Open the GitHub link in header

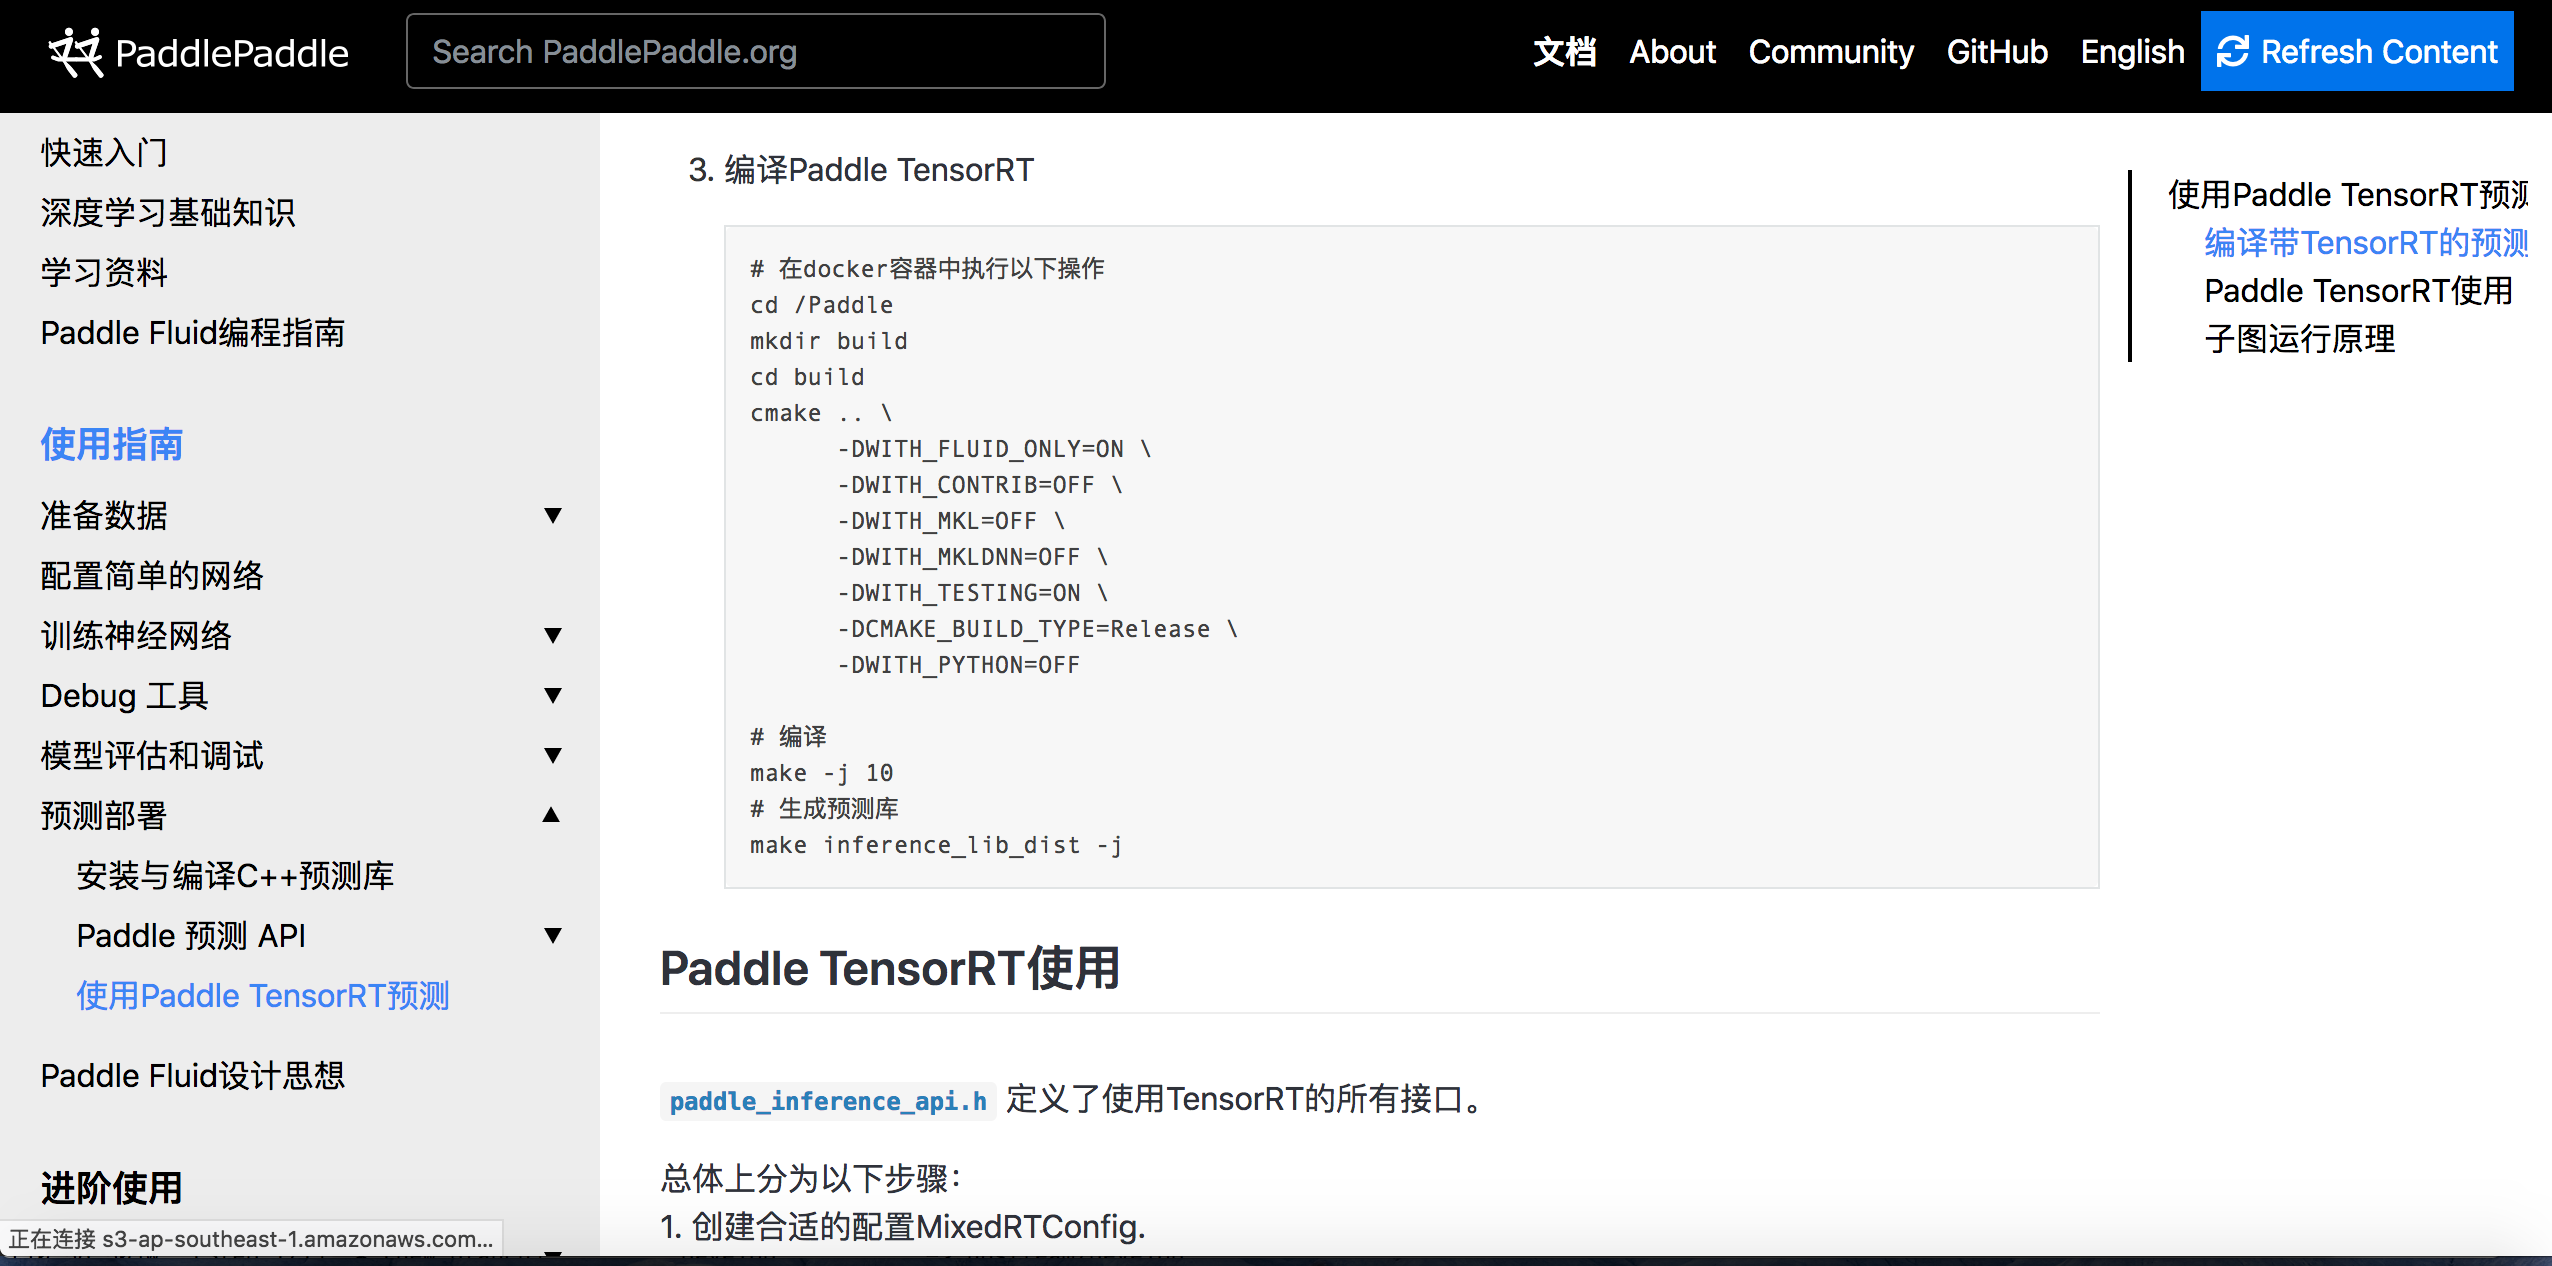click(x=1997, y=52)
